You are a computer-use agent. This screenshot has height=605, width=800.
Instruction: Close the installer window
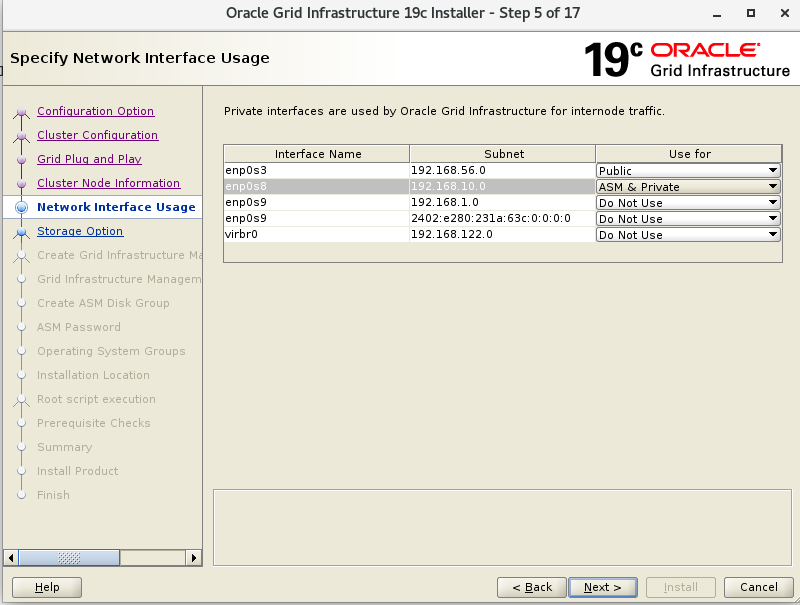click(x=785, y=13)
